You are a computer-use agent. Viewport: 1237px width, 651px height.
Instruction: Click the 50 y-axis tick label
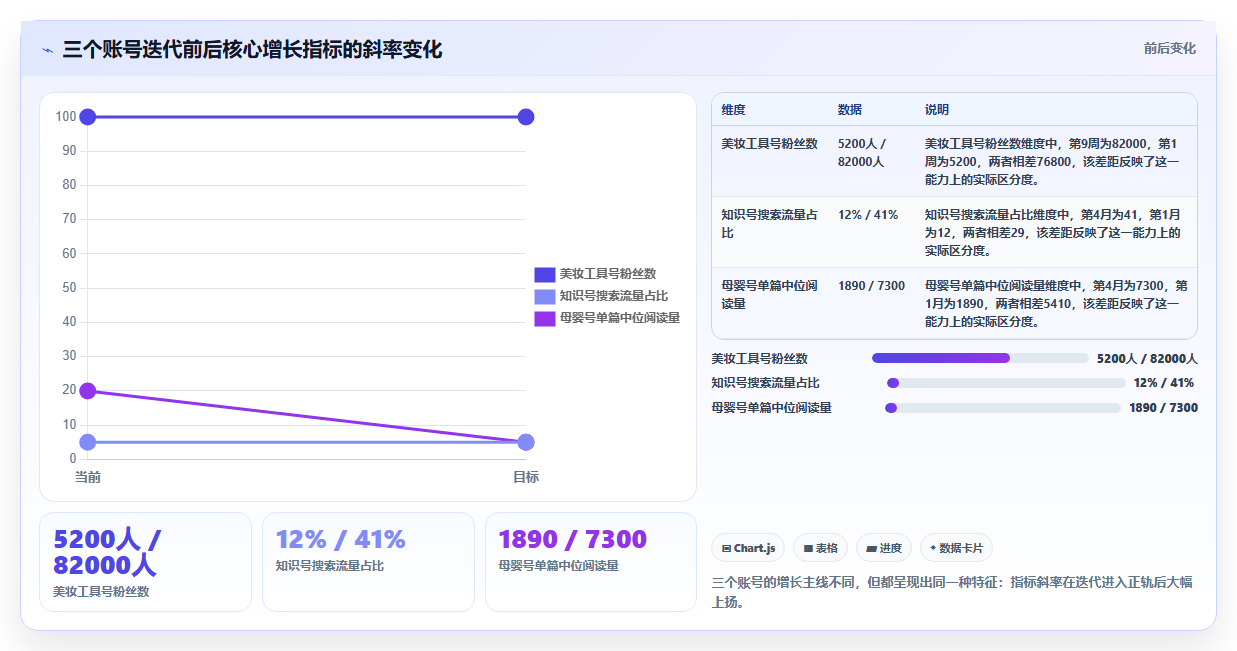69,288
